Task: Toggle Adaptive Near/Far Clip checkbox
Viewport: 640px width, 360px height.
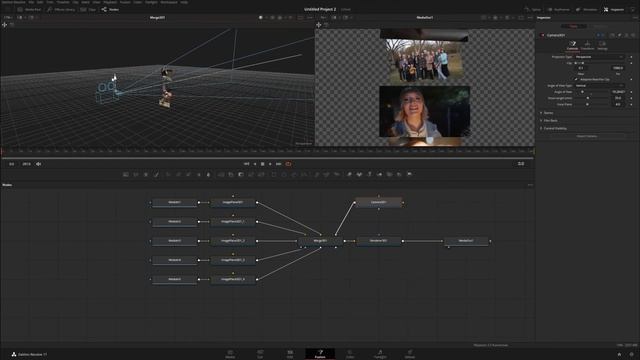Action: tap(576, 80)
